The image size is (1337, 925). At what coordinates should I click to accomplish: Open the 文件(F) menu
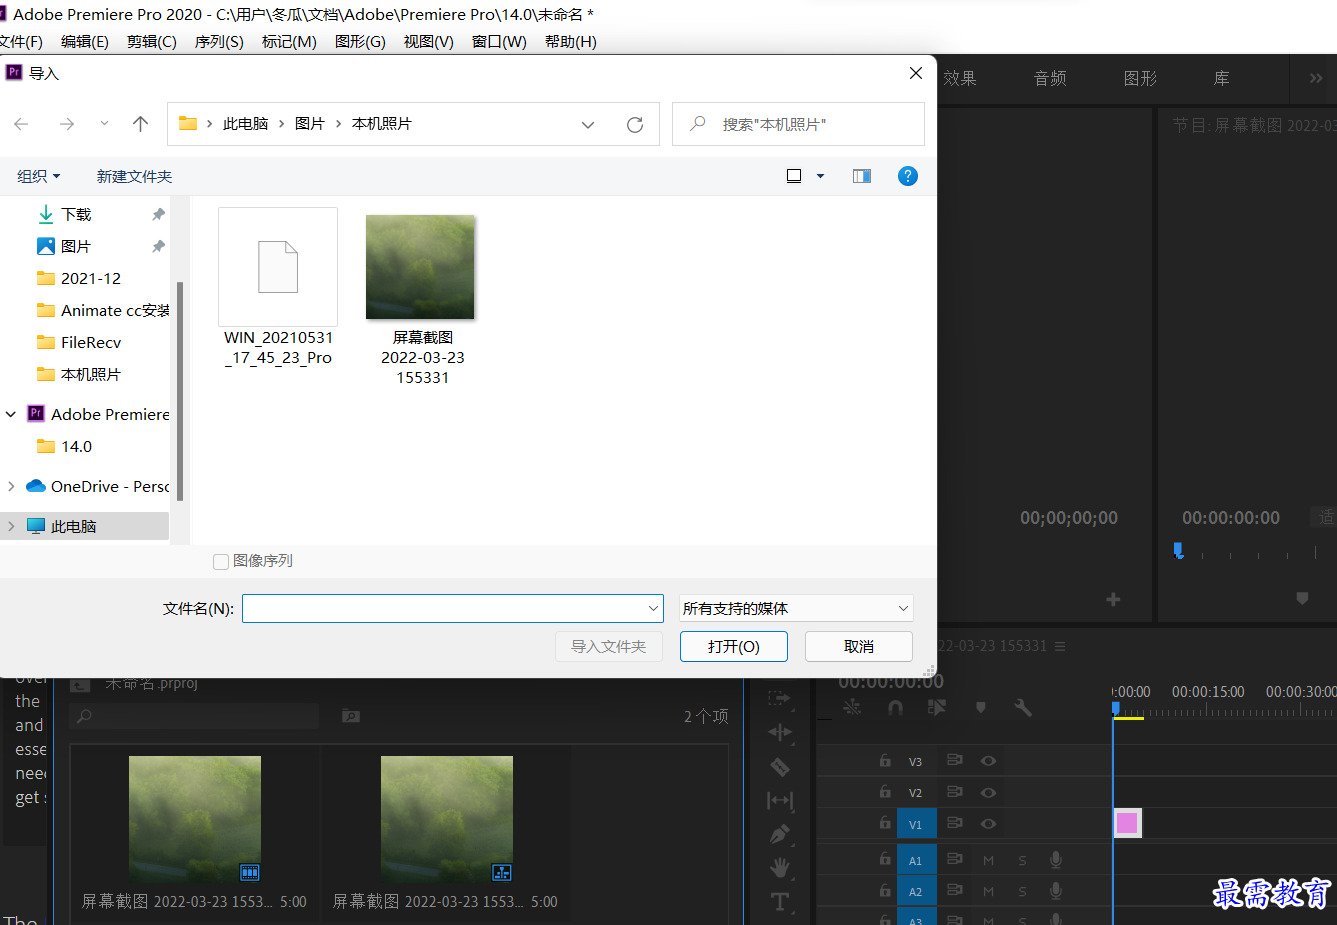point(21,41)
